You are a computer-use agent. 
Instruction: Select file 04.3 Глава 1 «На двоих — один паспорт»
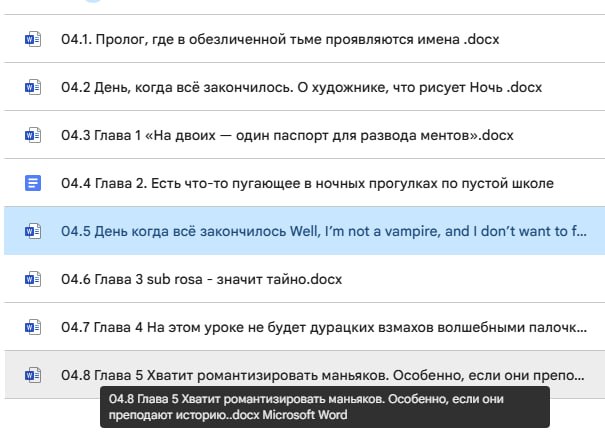pos(287,135)
